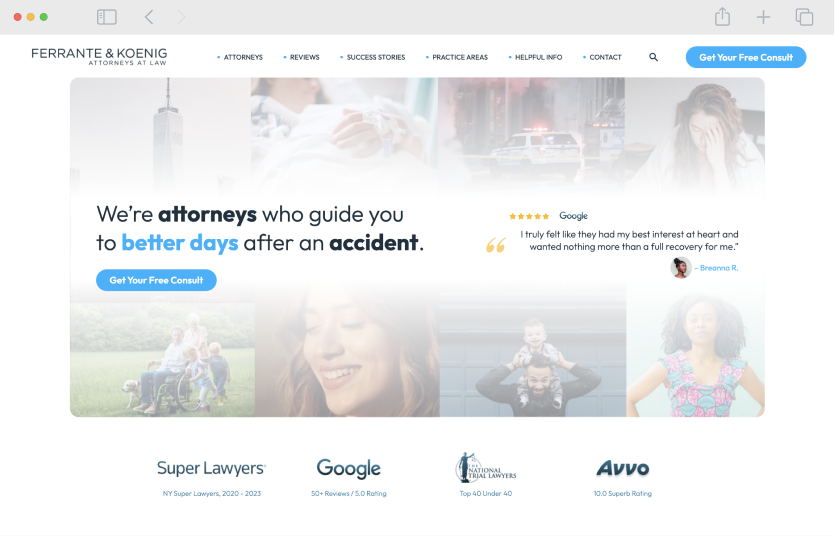This screenshot has height=536, width=835.
Task: Open the browser share icon
Action: pos(722,16)
